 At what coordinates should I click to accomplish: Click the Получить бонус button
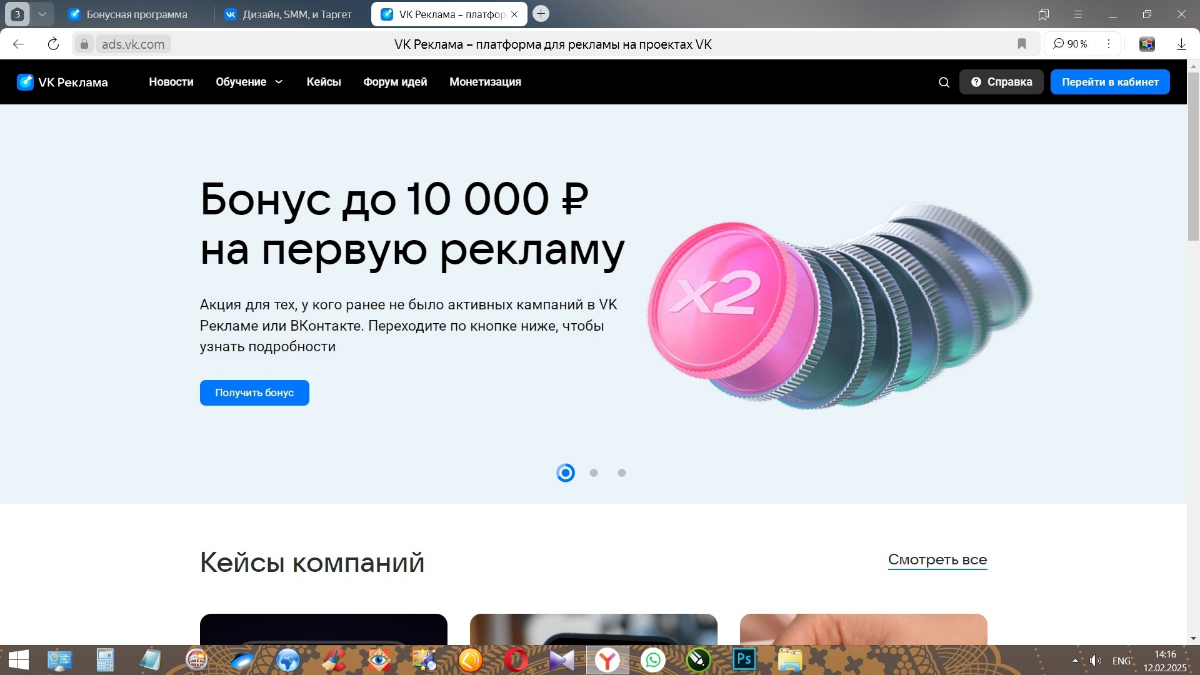click(x=254, y=392)
